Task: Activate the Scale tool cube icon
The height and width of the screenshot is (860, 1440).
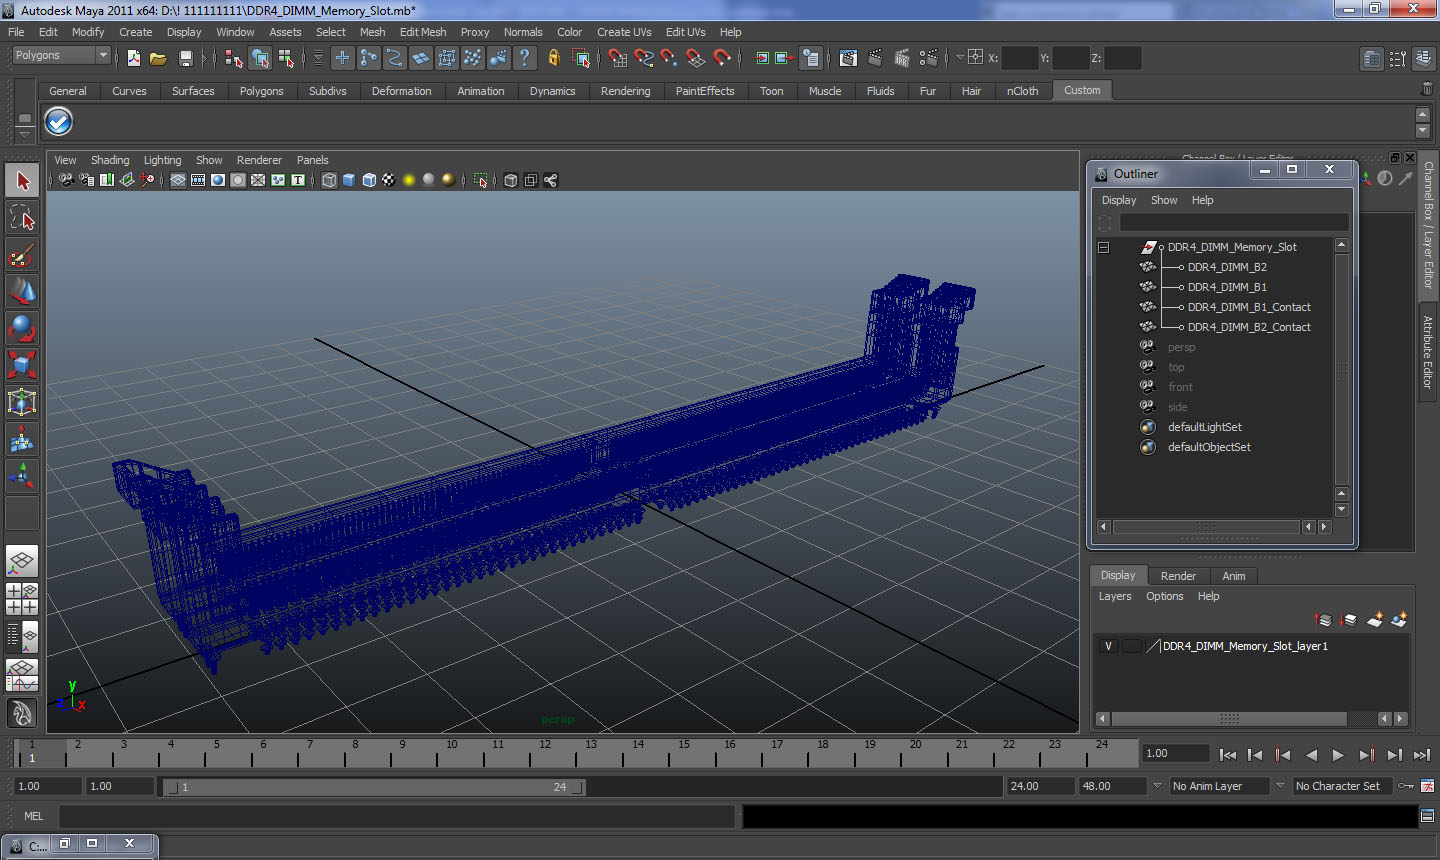Action: [x=22, y=365]
